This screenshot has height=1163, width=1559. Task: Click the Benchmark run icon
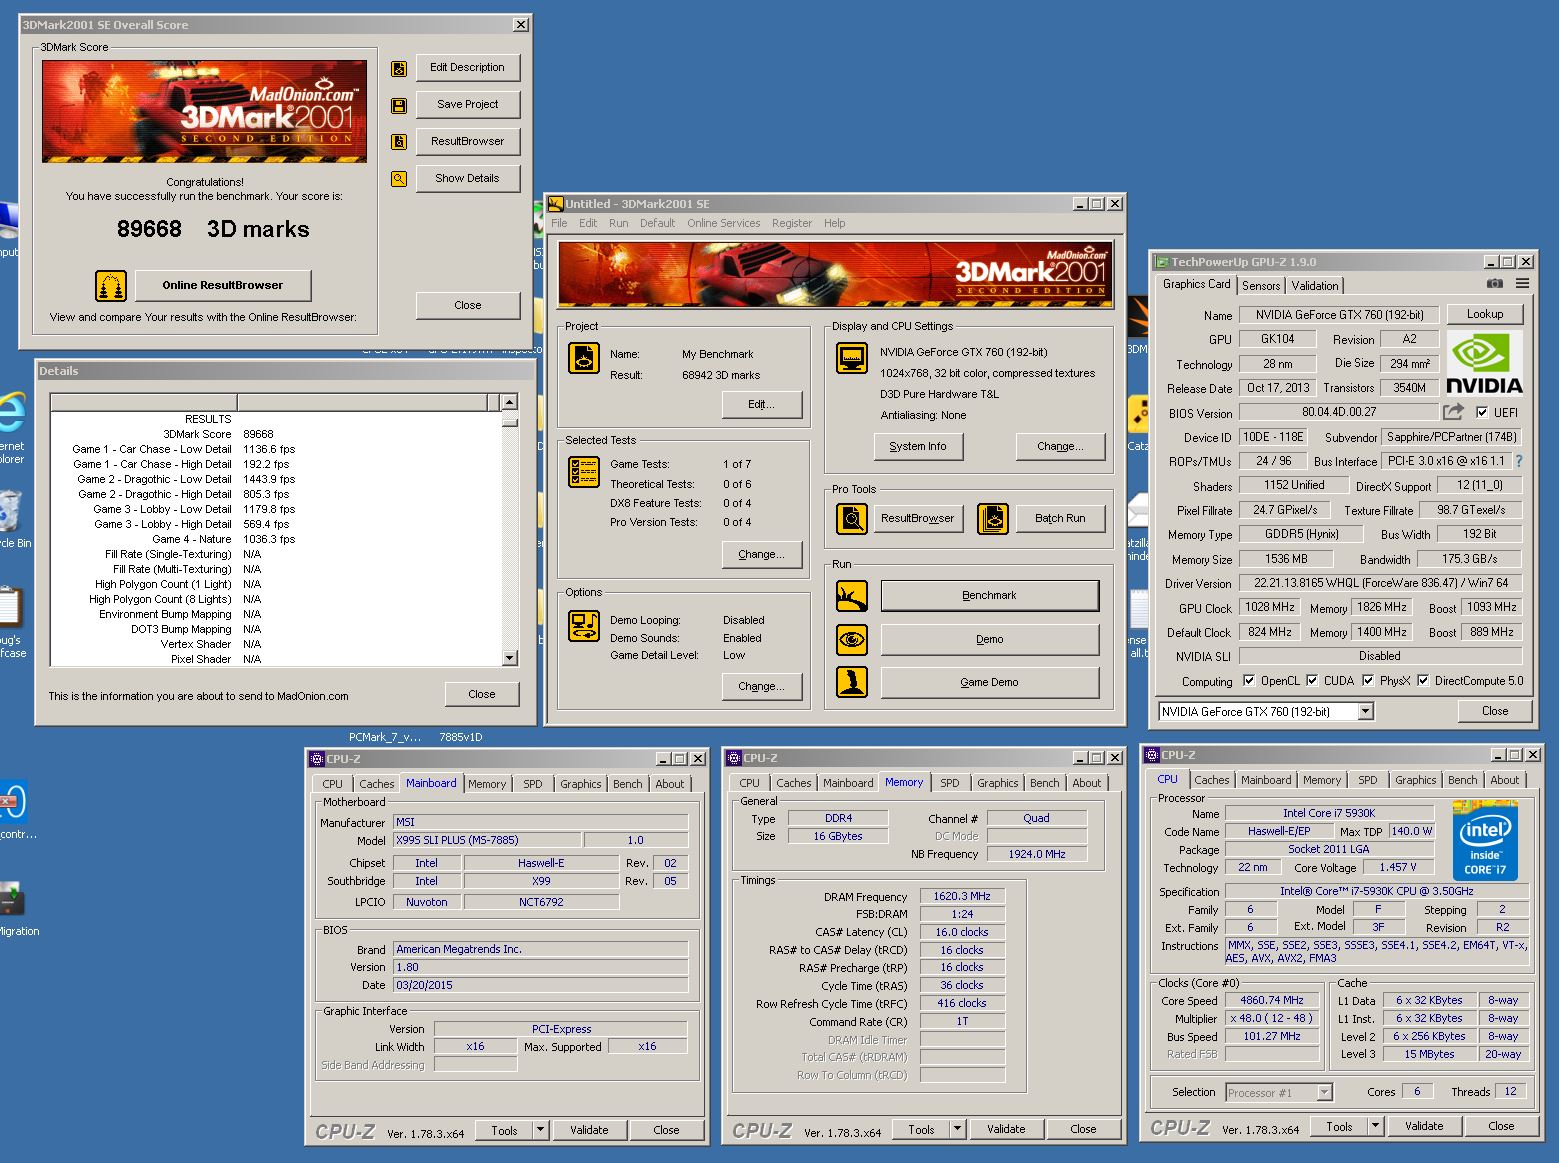pos(852,596)
